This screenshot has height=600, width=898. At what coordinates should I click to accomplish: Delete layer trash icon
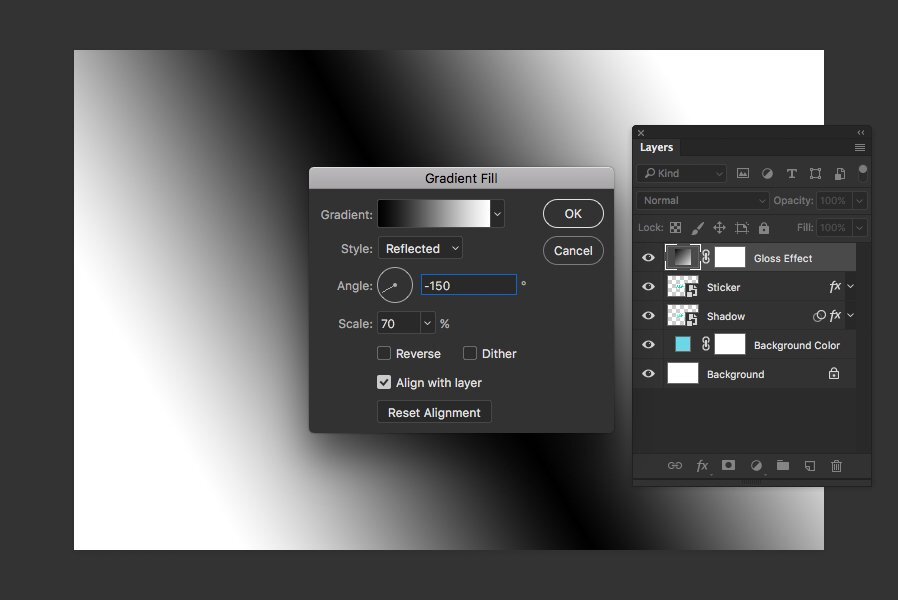click(x=836, y=465)
